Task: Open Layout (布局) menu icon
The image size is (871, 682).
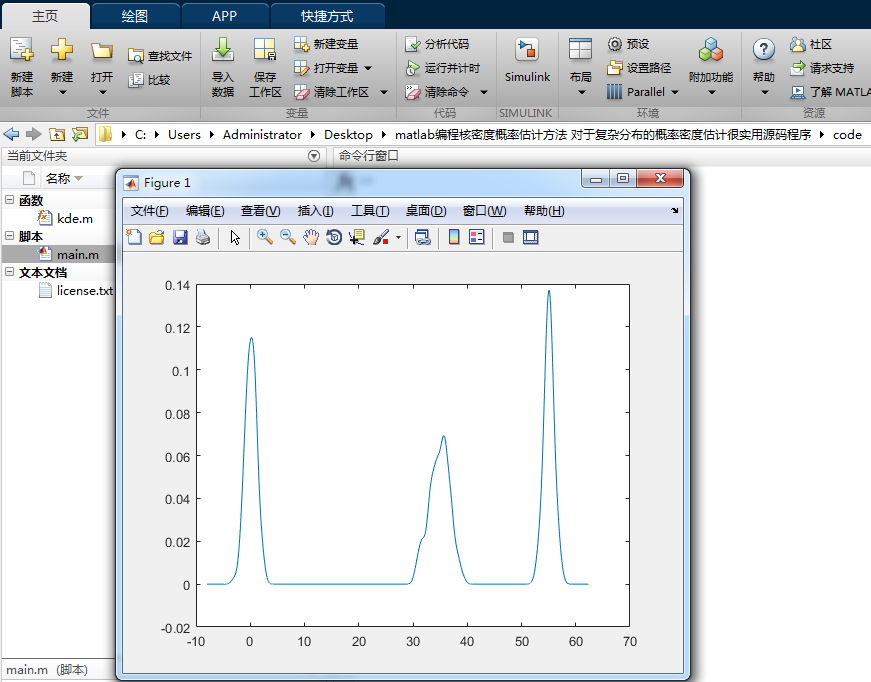Action: (580, 50)
